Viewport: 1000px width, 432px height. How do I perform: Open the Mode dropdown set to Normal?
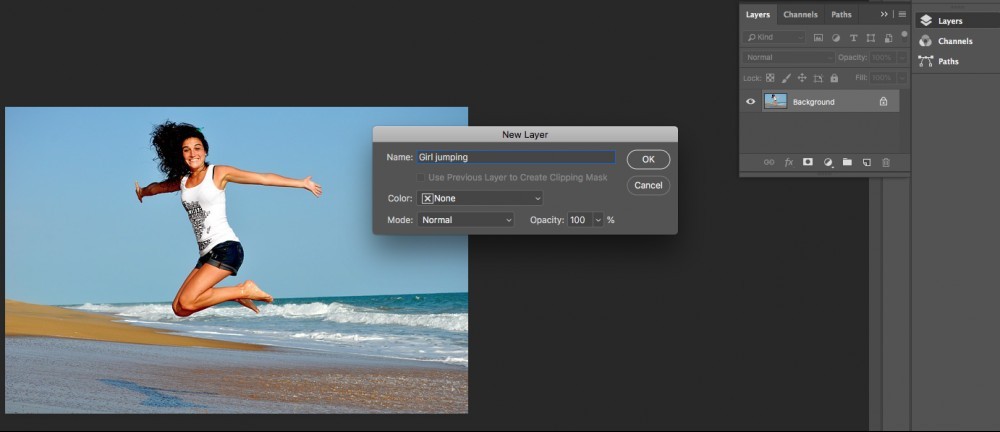pyautogui.click(x=465, y=219)
